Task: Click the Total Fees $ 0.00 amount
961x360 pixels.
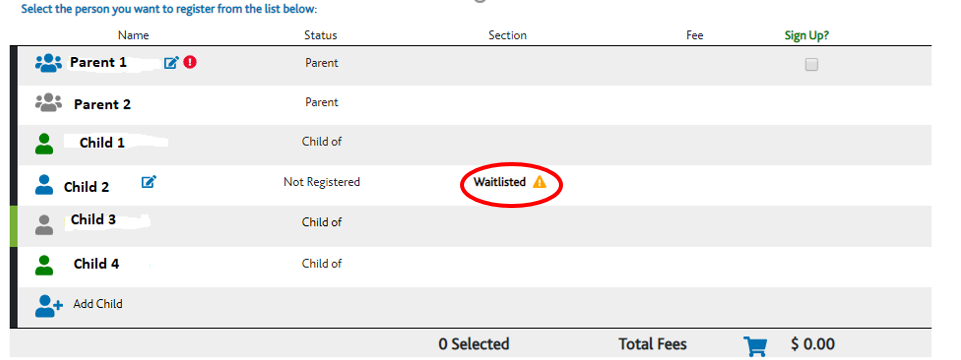Action: 813,345
